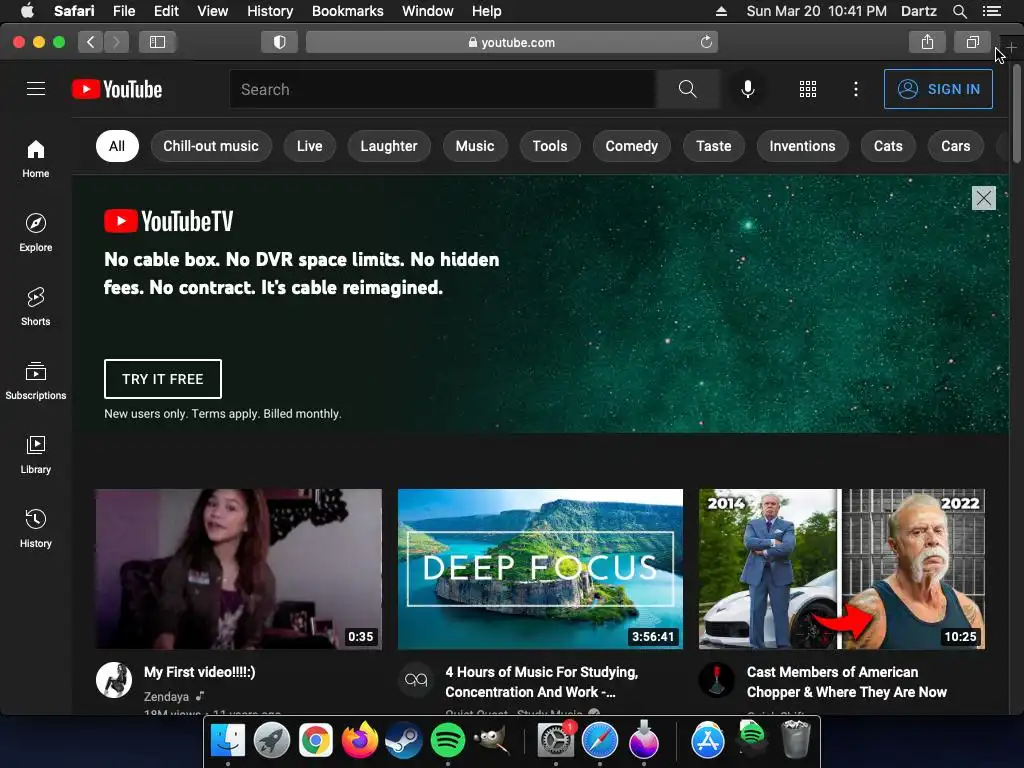Image resolution: width=1024 pixels, height=768 pixels.
Task: Open Spotlight search in menu bar
Action: [959, 11]
